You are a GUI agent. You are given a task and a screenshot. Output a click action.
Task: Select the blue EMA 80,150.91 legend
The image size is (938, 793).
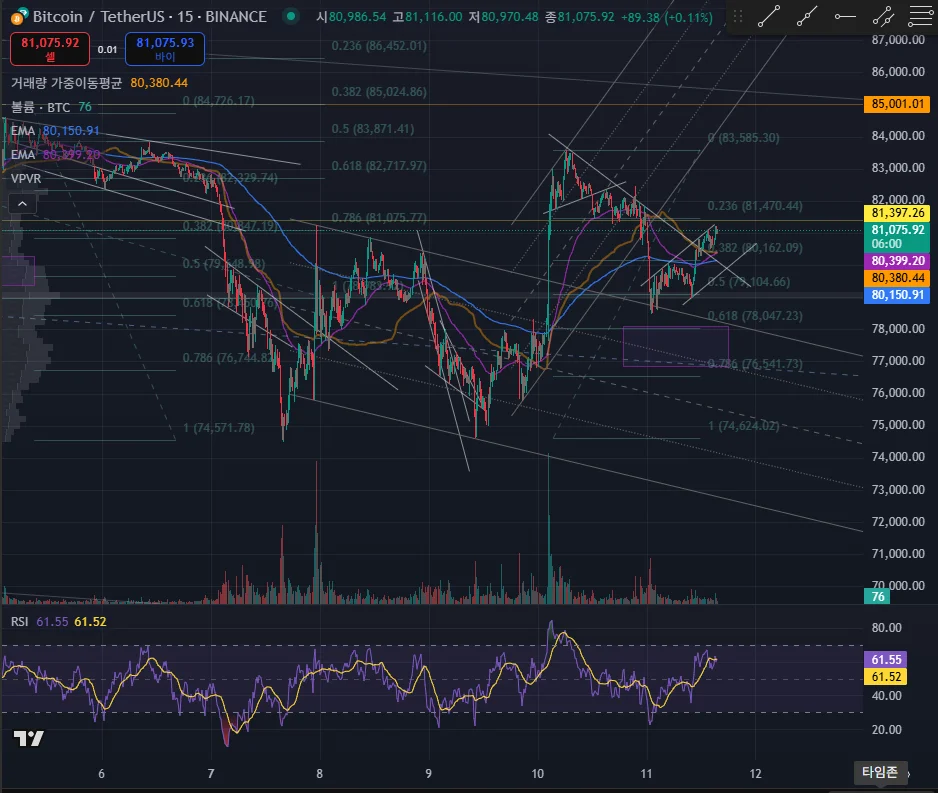pyautogui.click(x=55, y=130)
